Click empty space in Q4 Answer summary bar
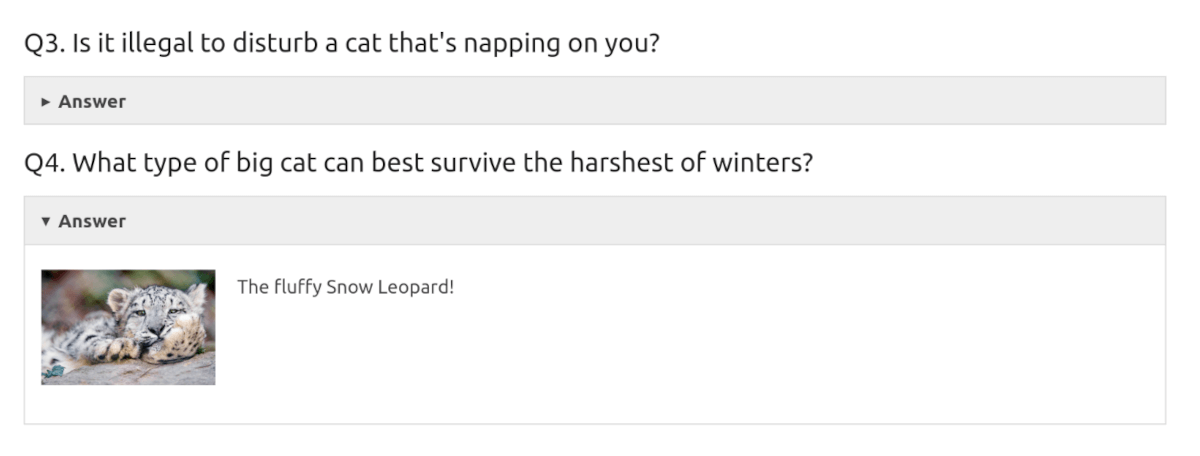 [640, 221]
